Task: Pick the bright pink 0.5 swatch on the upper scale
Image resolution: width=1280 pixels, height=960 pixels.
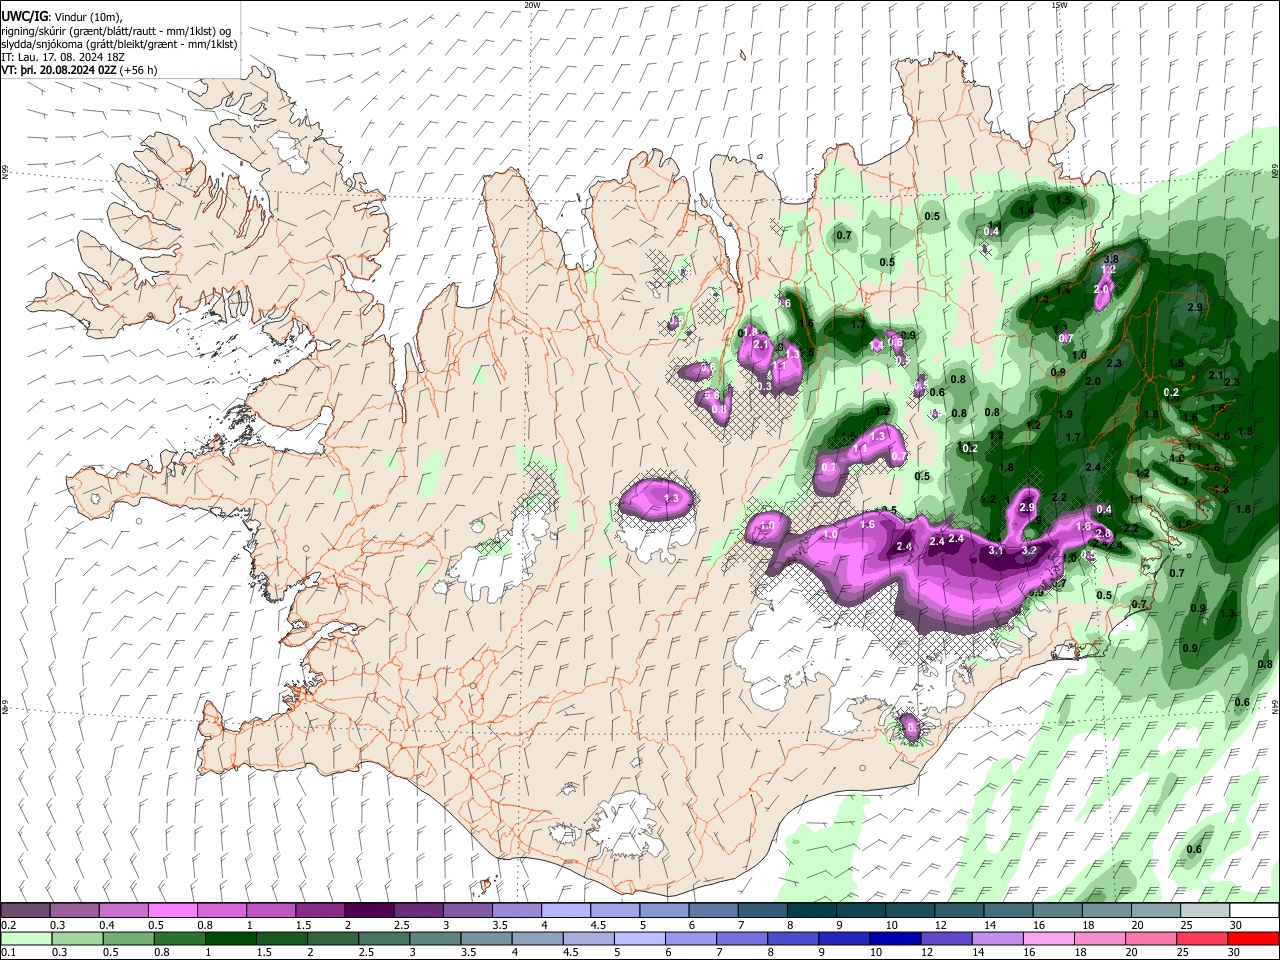Action: pyautogui.click(x=172, y=910)
